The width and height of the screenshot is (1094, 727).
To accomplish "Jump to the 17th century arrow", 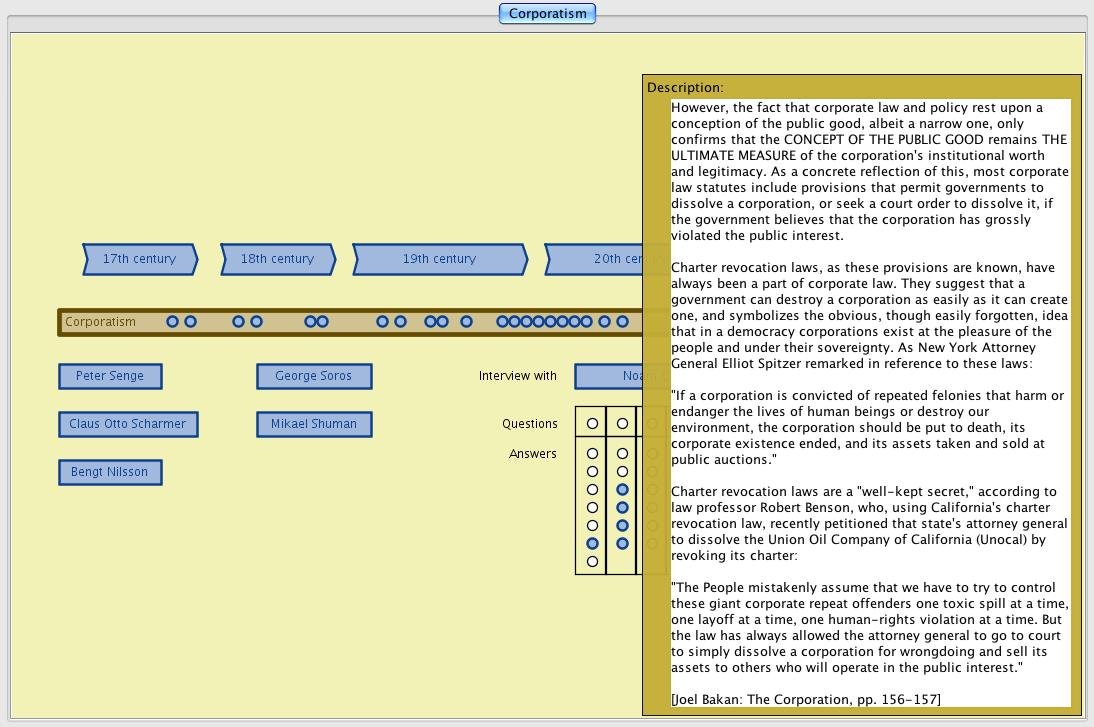I will tap(139, 259).
